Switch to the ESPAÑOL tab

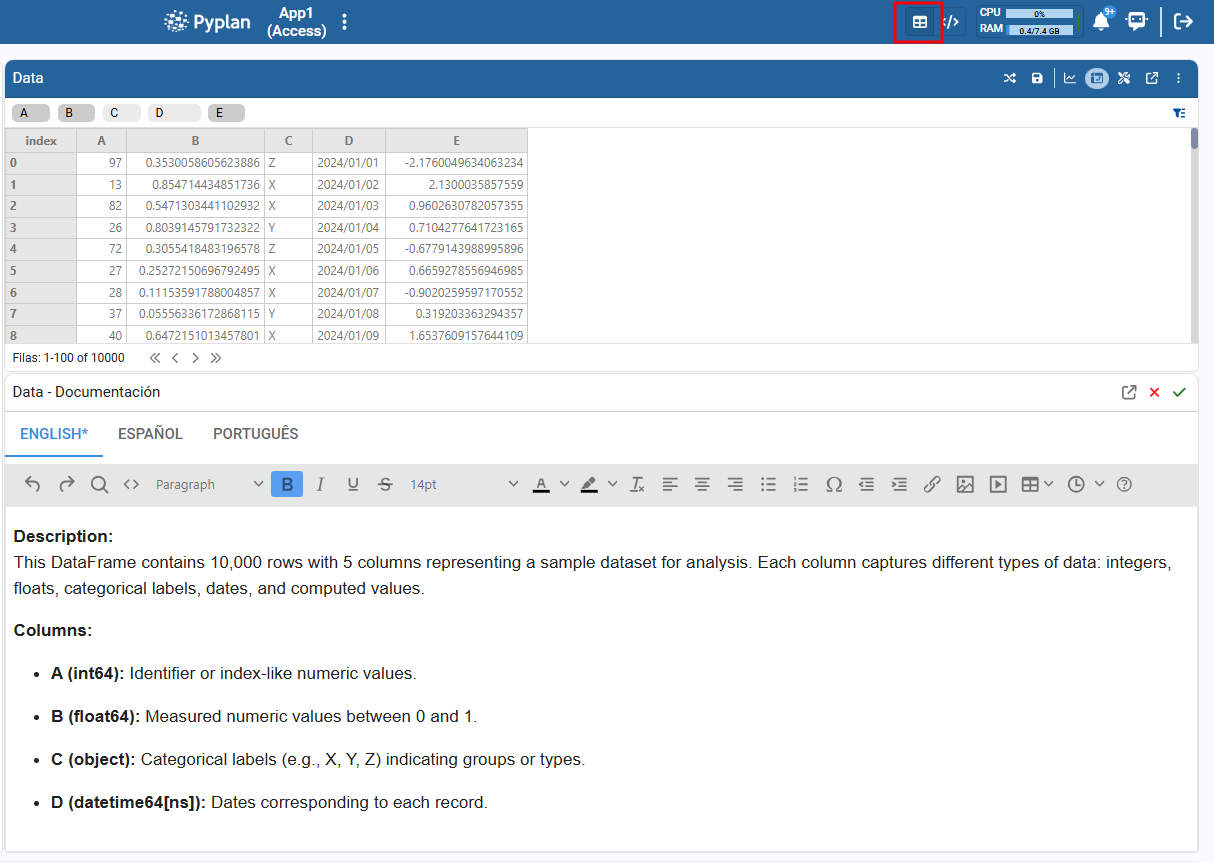pyautogui.click(x=150, y=434)
